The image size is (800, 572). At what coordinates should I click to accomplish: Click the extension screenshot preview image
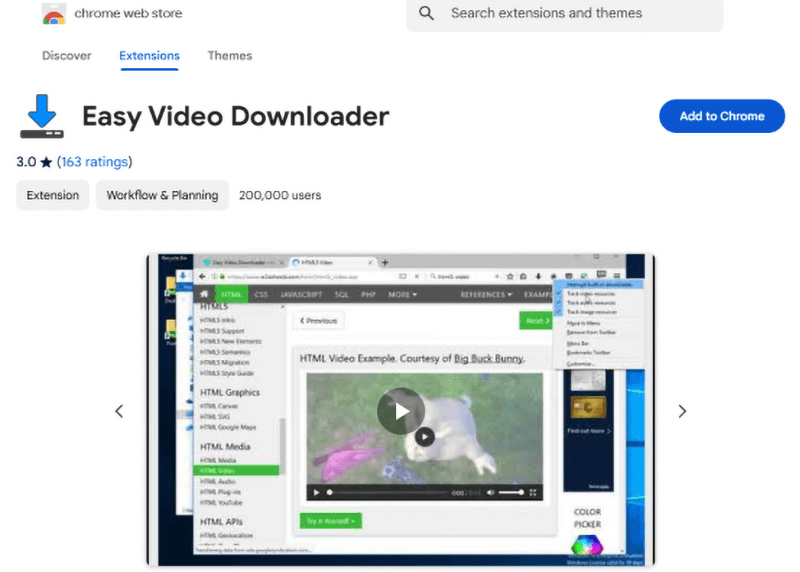point(401,410)
